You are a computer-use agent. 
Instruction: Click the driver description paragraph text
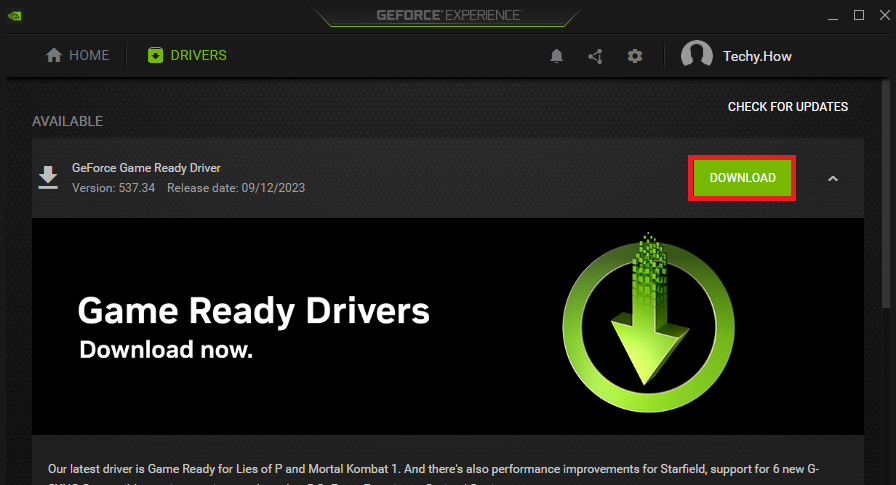point(434,475)
